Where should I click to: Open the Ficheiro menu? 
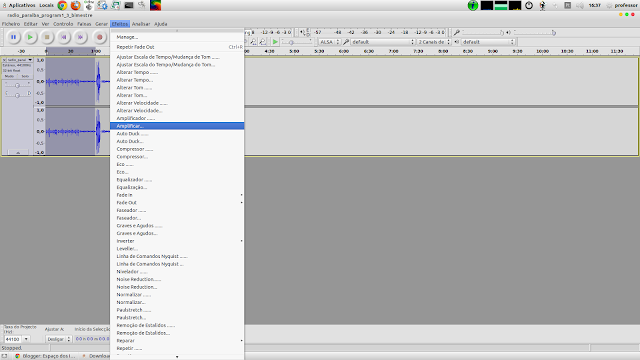[x=11, y=24]
